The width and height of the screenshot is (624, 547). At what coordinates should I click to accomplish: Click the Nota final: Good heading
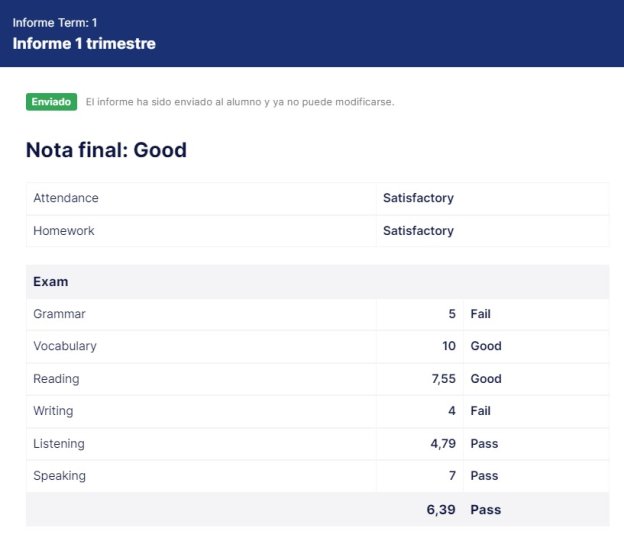pyautogui.click(x=106, y=150)
